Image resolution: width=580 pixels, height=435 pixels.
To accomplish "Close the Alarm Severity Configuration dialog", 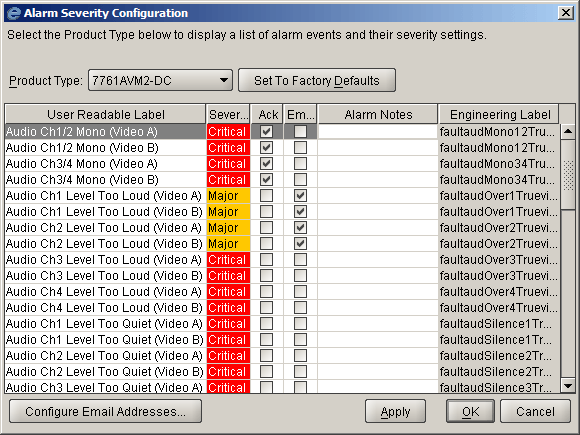I will point(566,13).
